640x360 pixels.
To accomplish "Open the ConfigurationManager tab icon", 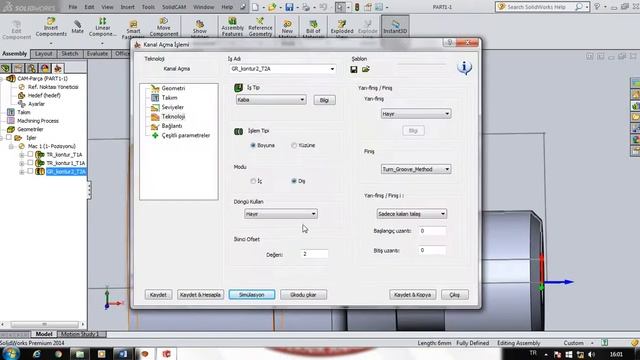I will coord(31,68).
